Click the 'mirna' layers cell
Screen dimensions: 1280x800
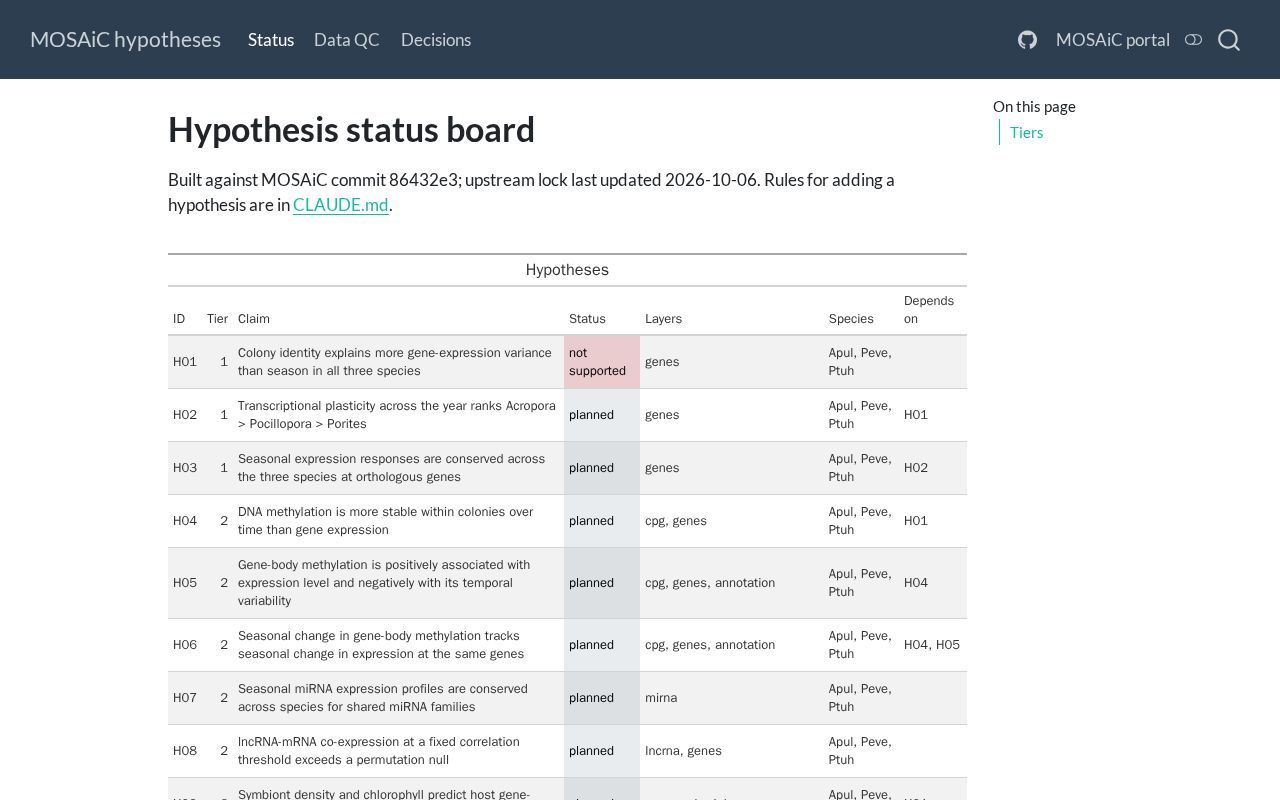pyautogui.click(x=732, y=698)
